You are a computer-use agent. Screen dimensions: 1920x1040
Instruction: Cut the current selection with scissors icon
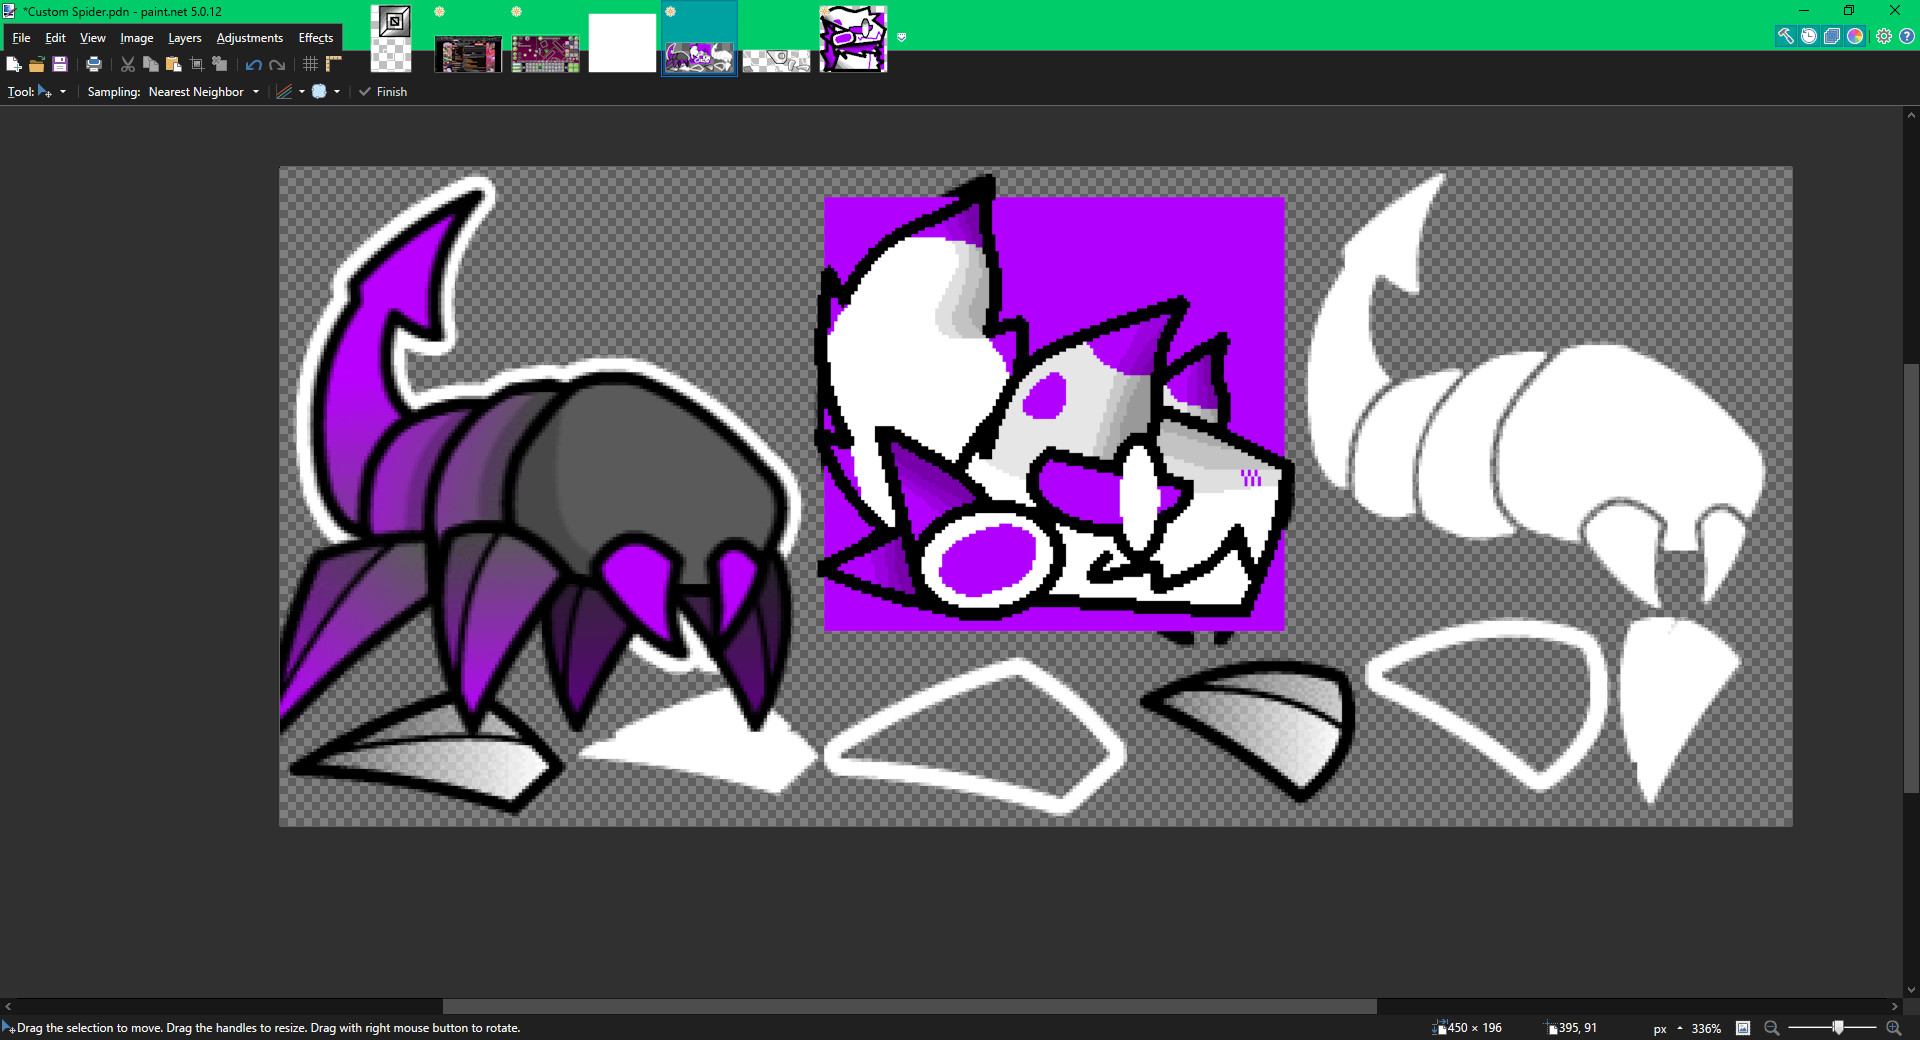click(128, 64)
